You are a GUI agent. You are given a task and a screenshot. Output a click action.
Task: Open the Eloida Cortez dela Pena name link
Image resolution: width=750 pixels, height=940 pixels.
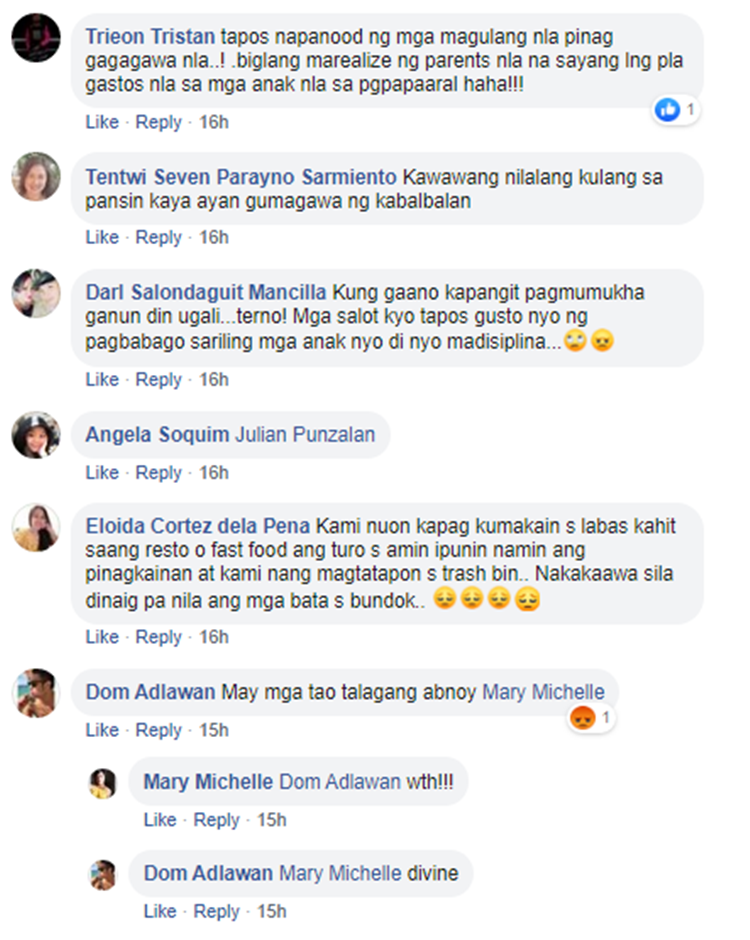pyautogui.click(x=197, y=526)
